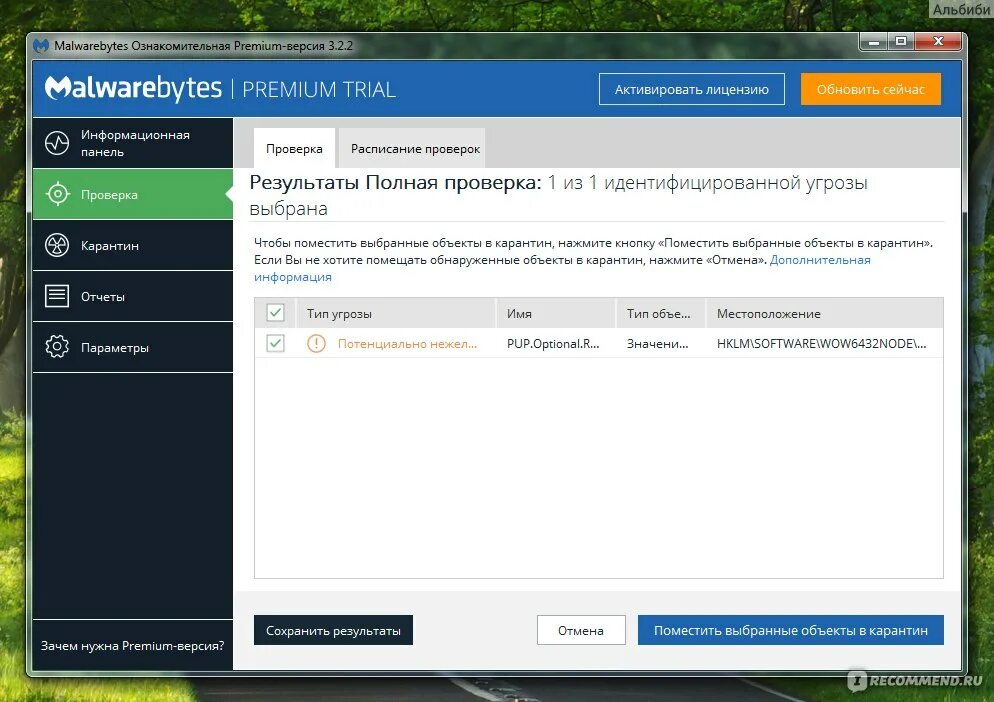Click the quarantine radiation icon
This screenshot has width=994, height=702.
pyautogui.click(x=57, y=245)
